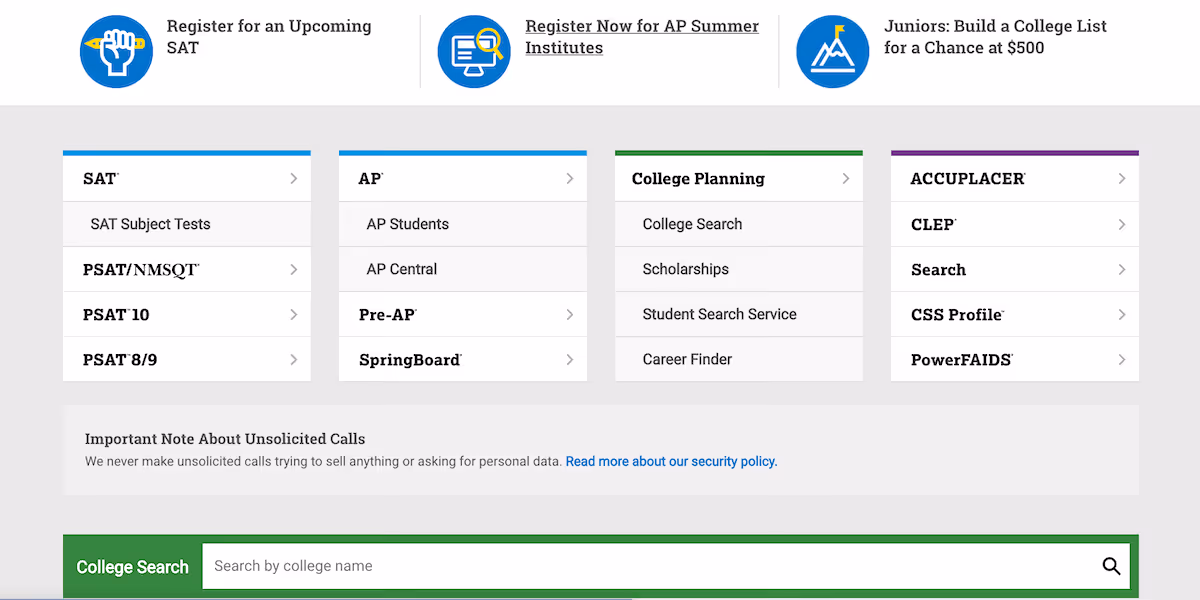This screenshot has width=1200, height=600.
Task: Click the mountain flag college list icon
Action: [833, 51]
